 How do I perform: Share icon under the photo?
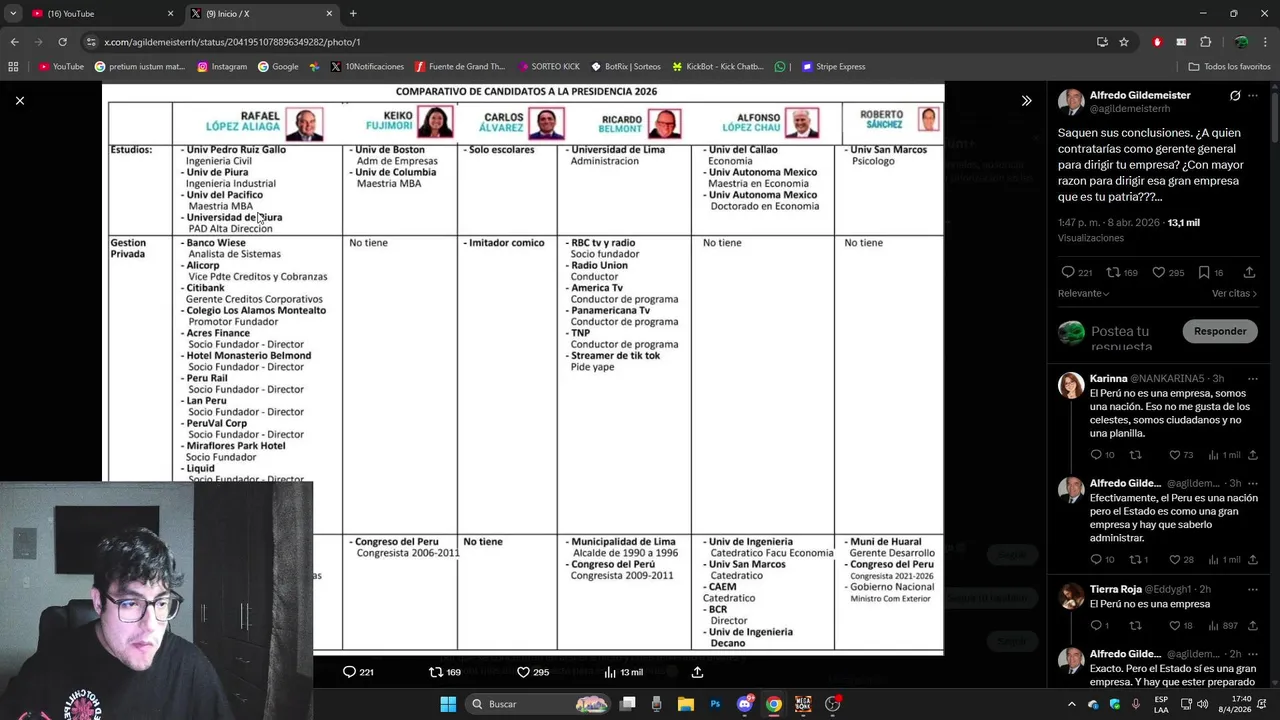pos(697,672)
